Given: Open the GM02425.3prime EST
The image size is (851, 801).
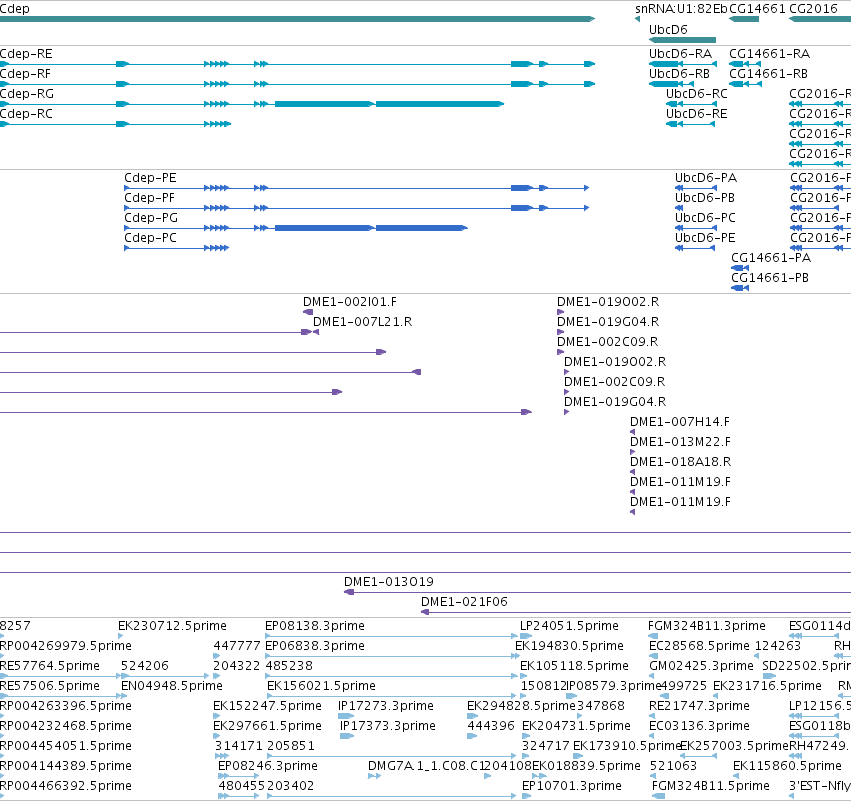Looking at the screenshot, I should [701, 666].
